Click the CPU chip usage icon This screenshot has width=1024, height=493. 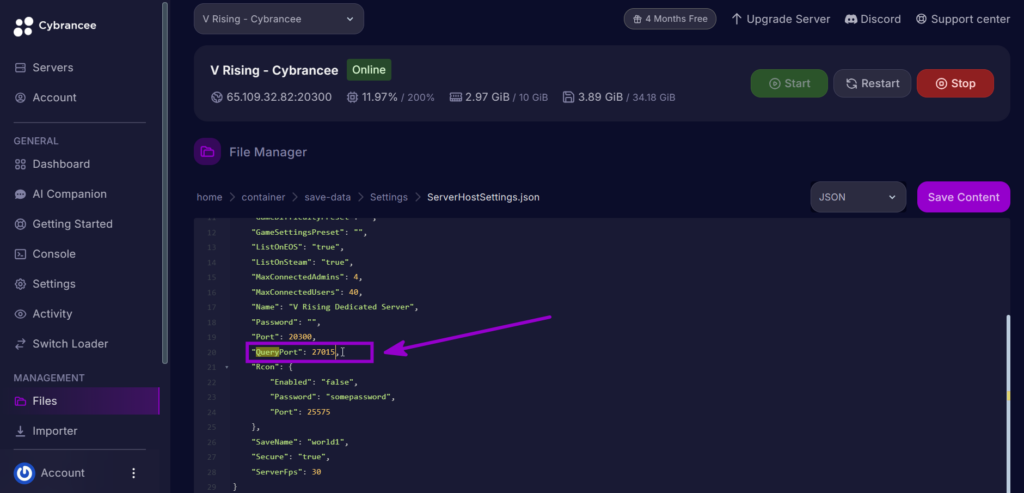coord(353,97)
